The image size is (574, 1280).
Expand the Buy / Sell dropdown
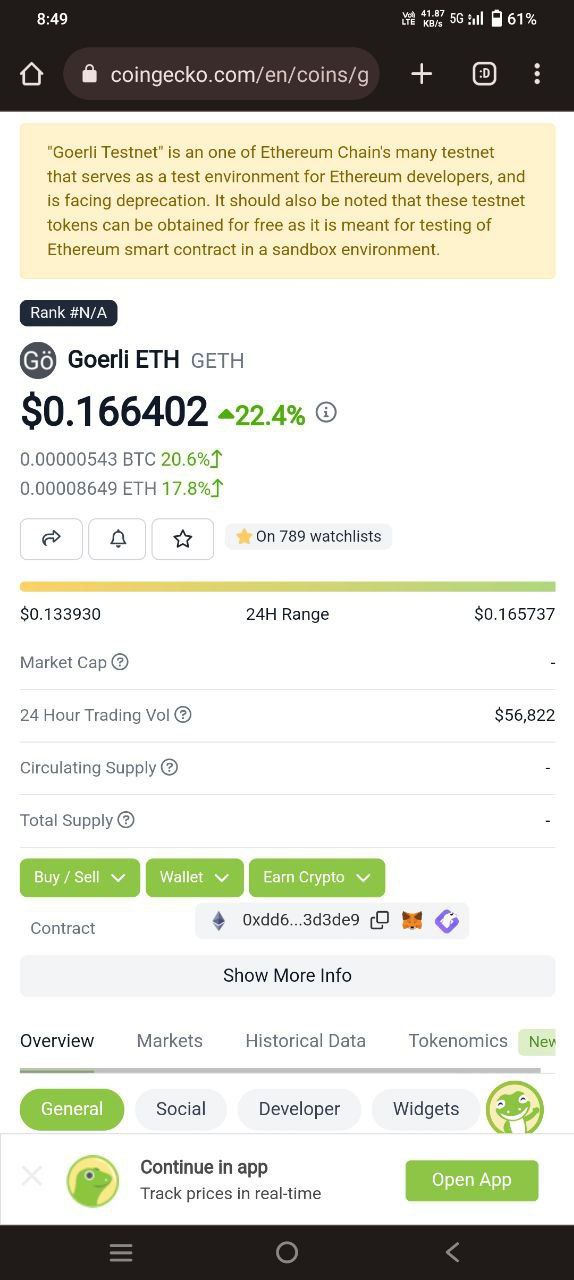click(x=80, y=877)
